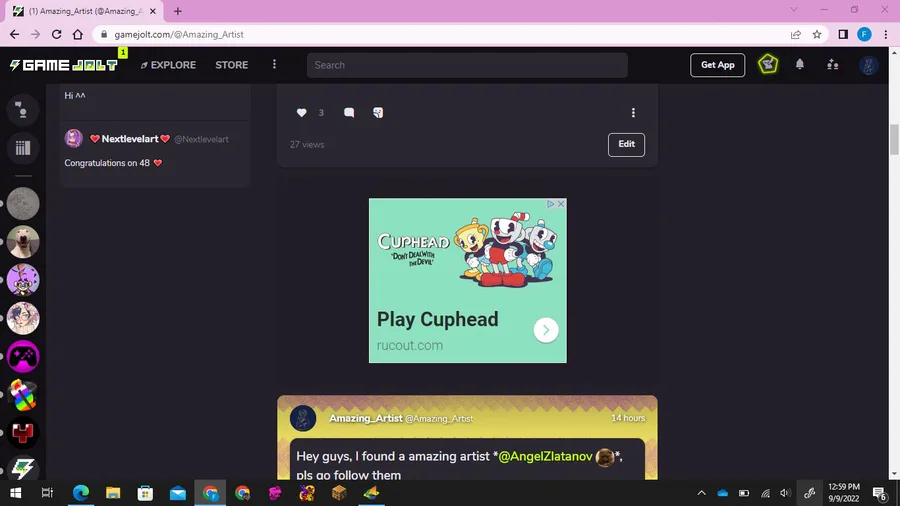Open Chrome profile F avatar

pos(864,34)
